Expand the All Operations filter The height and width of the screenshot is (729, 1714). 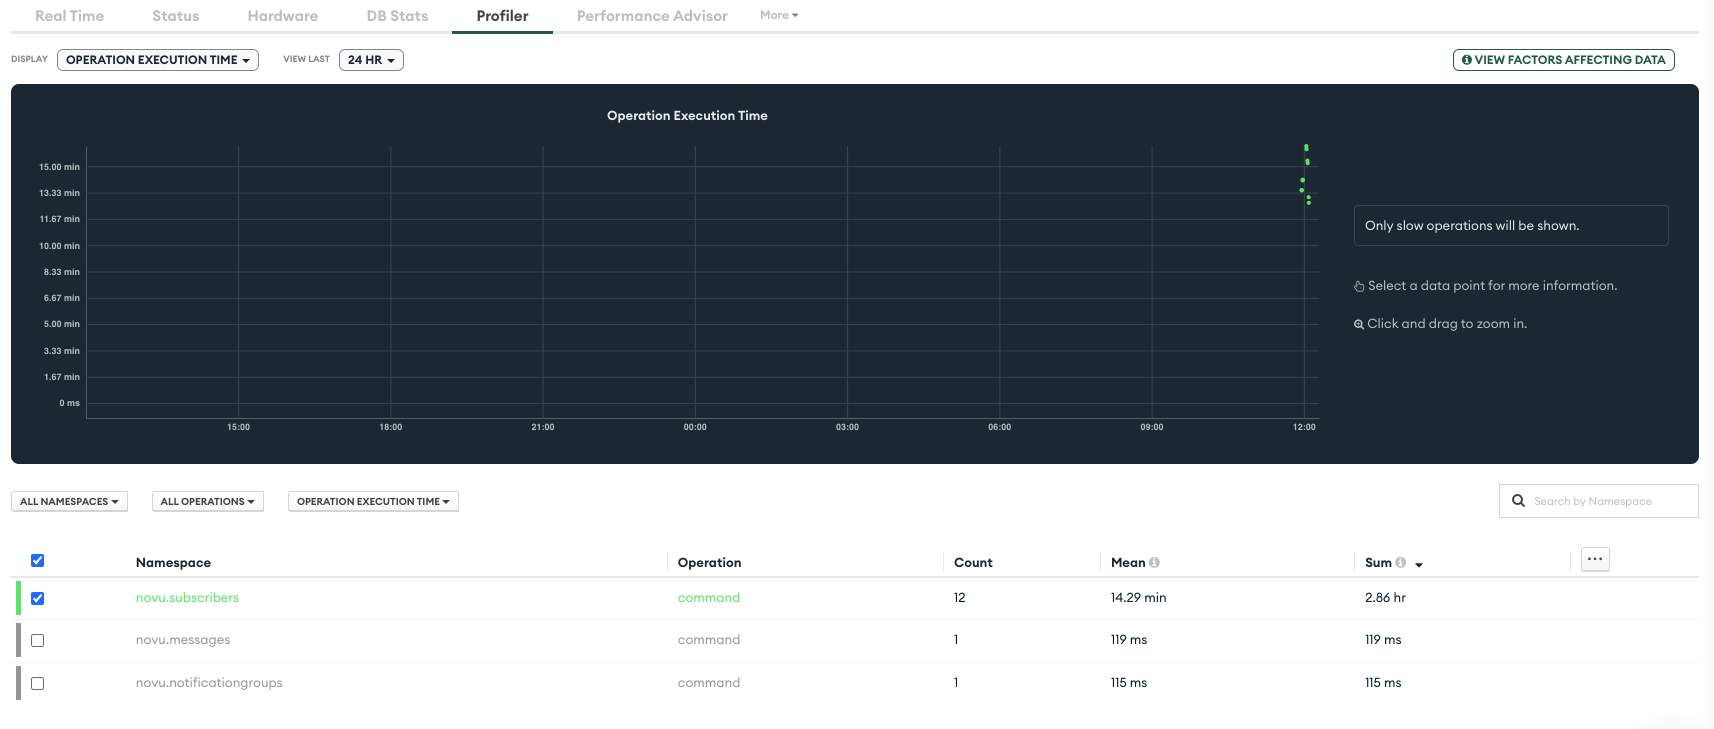pyautogui.click(x=207, y=501)
